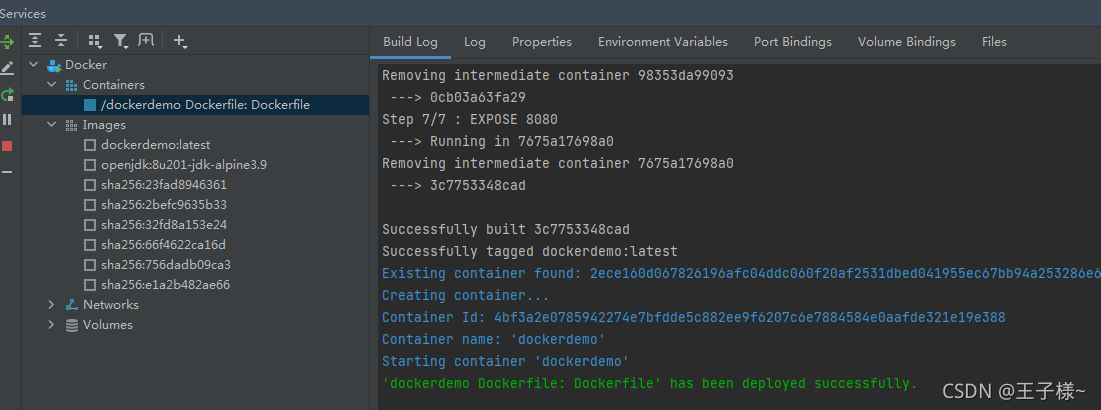Select the openjdk:8u201-jdk-alpine3.9 image box
Screen dimensions: 1101x410
pyautogui.click(x=89, y=165)
